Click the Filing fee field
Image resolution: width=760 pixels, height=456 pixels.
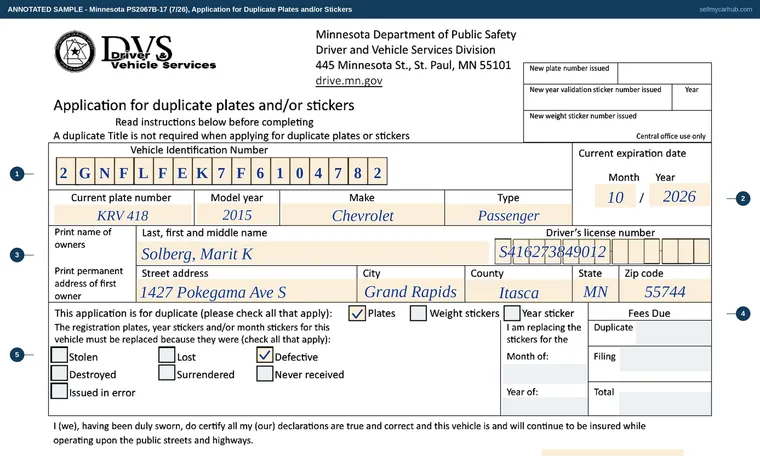665,360
